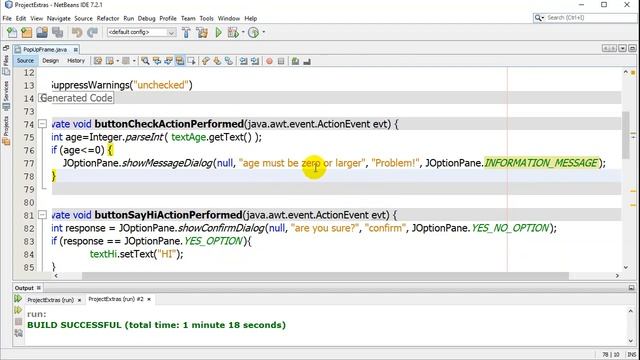Viewport: 640px width, 360px height.
Task: Switch to the Design view
Action: coord(51,61)
